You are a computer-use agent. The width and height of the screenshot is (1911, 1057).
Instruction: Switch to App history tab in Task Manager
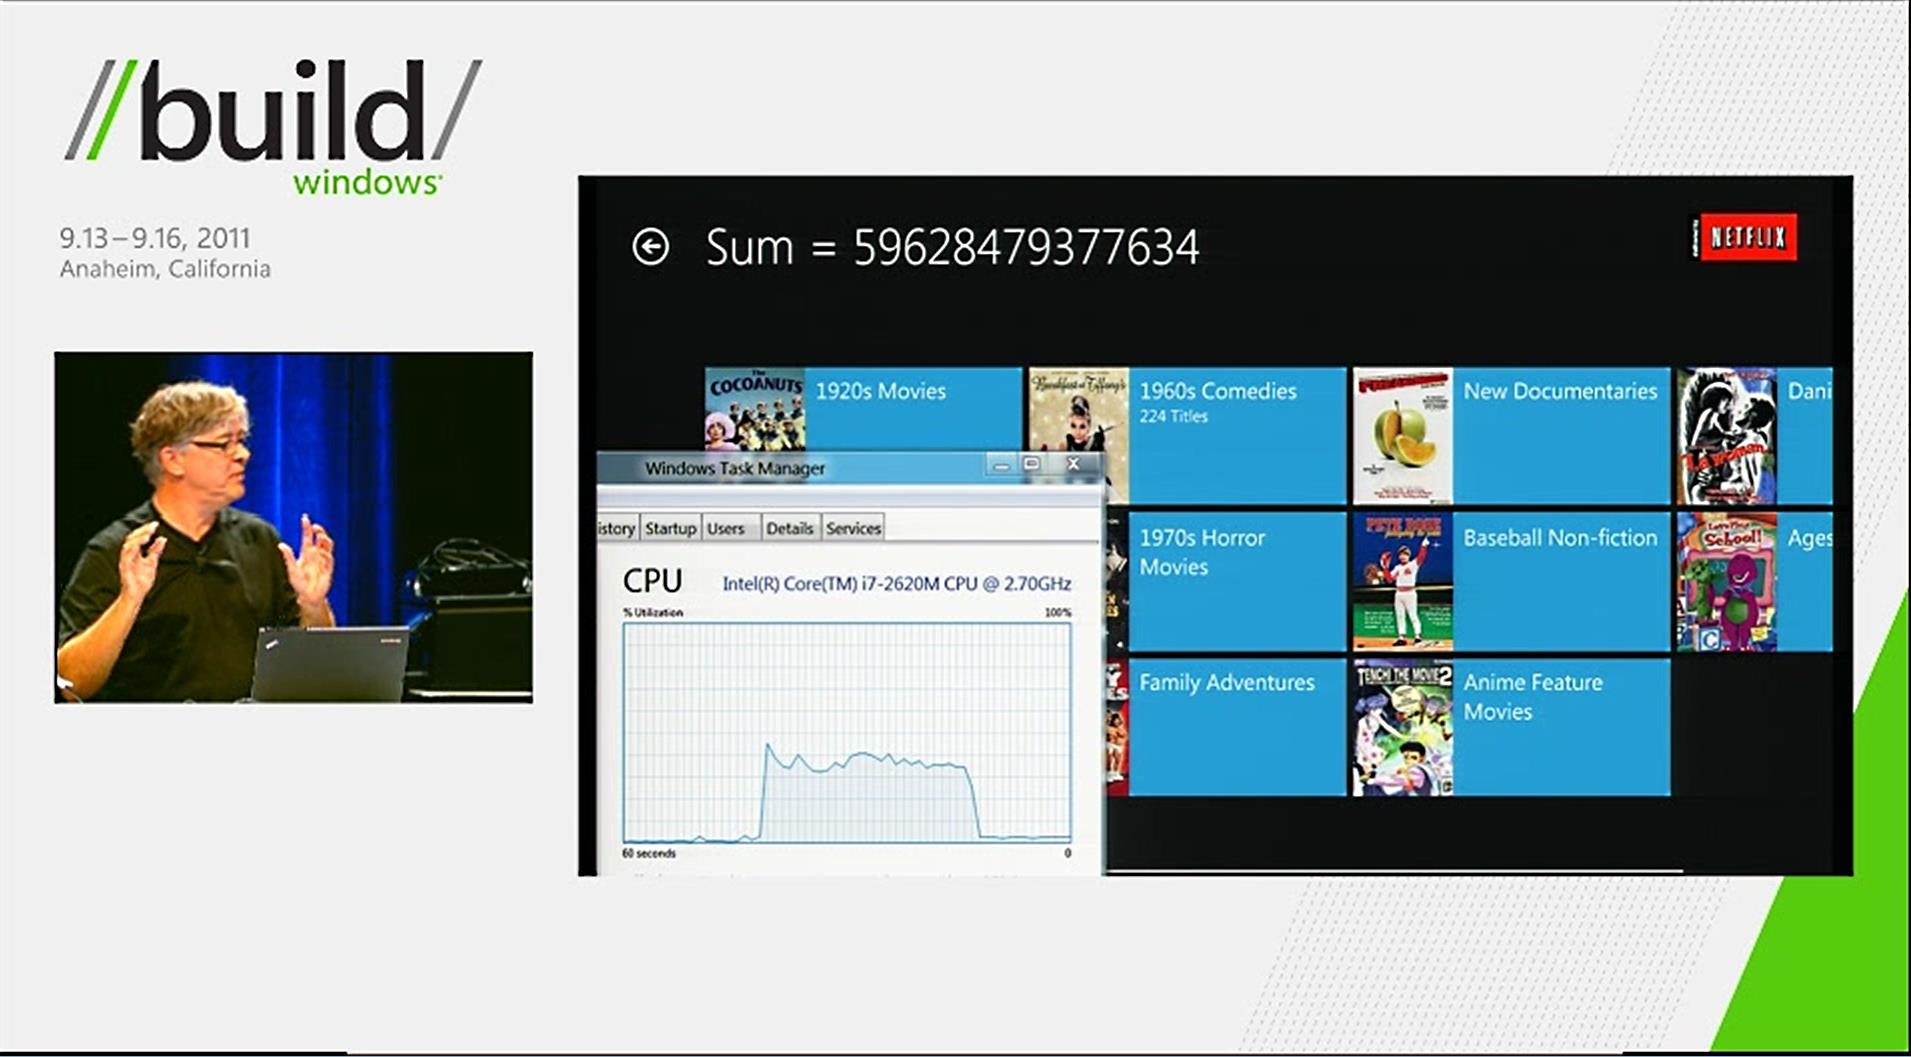tap(617, 528)
